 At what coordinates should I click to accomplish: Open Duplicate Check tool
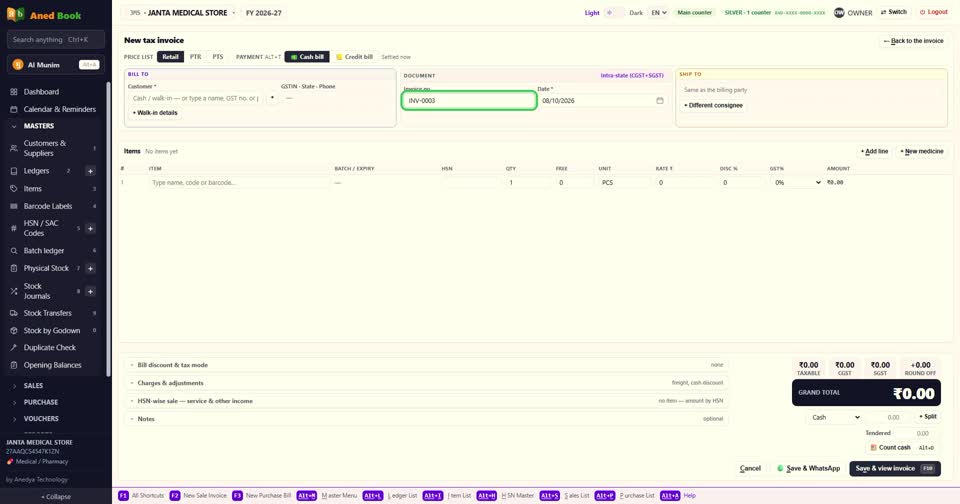click(x=50, y=348)
